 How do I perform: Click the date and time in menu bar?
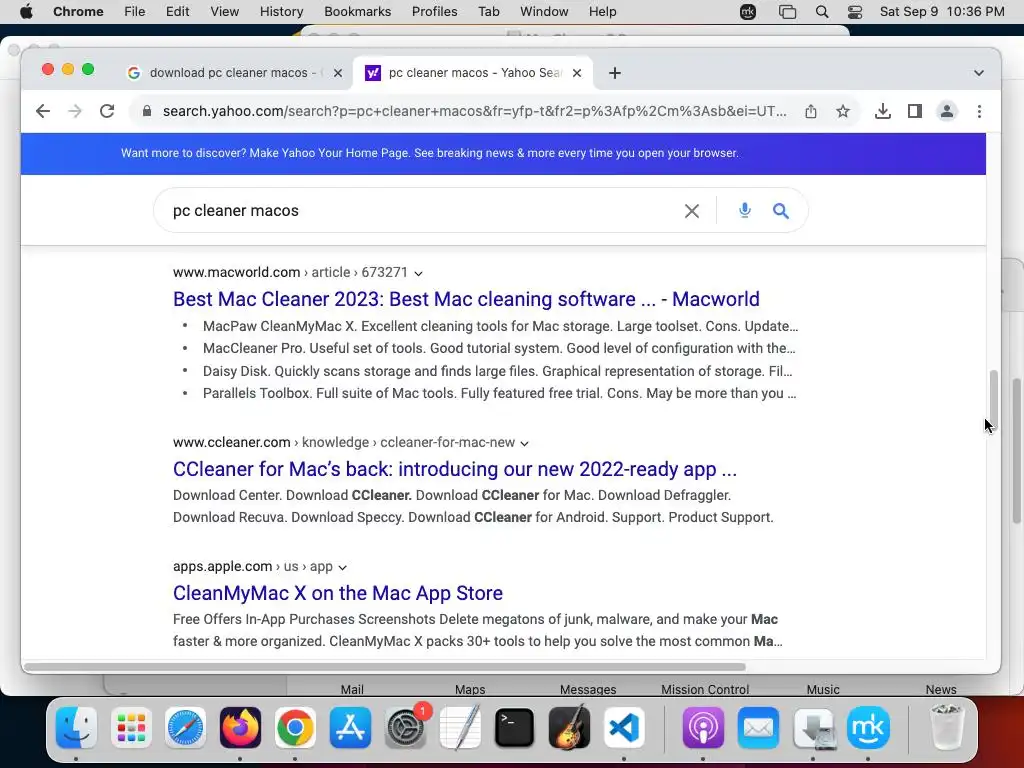(942, 12)
